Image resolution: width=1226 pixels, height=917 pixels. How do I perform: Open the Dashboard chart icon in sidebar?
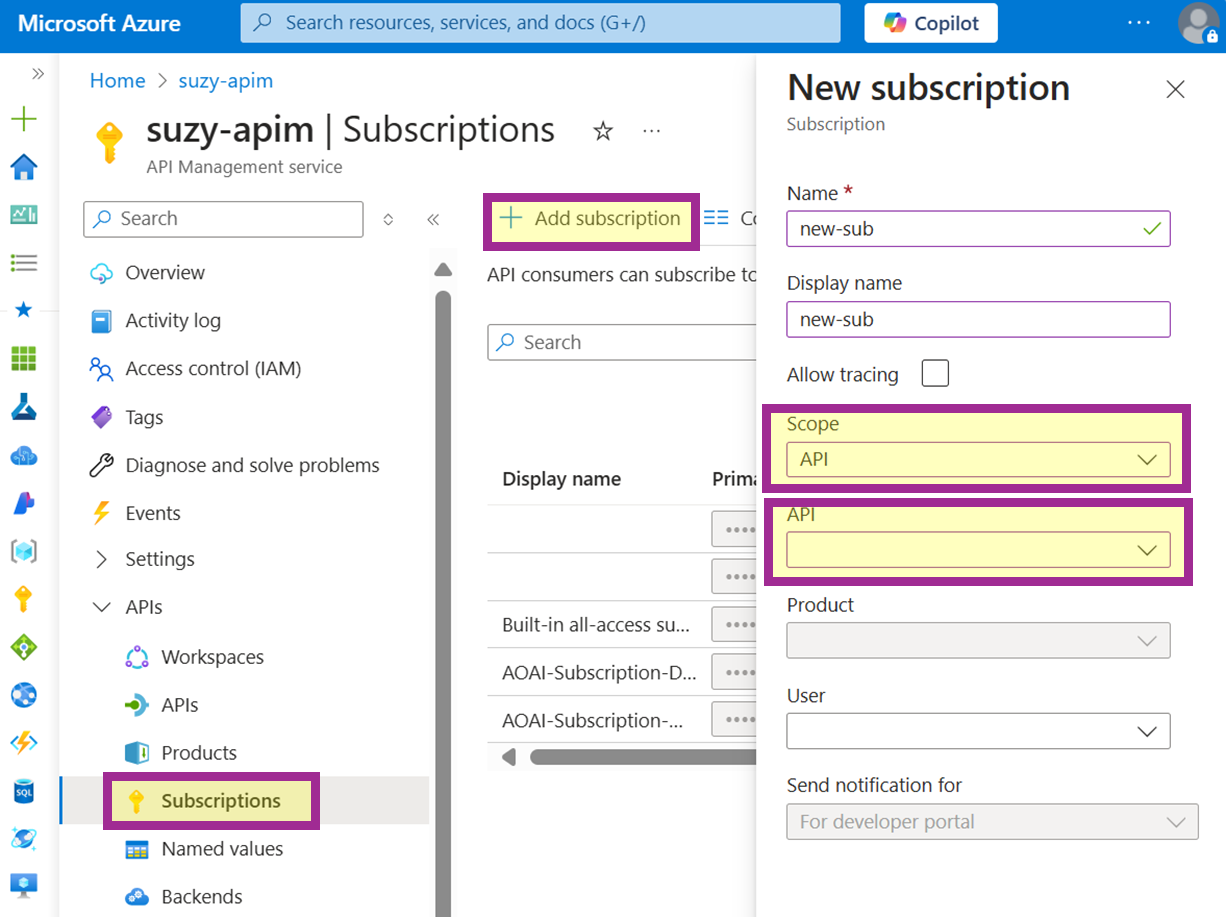24,214
